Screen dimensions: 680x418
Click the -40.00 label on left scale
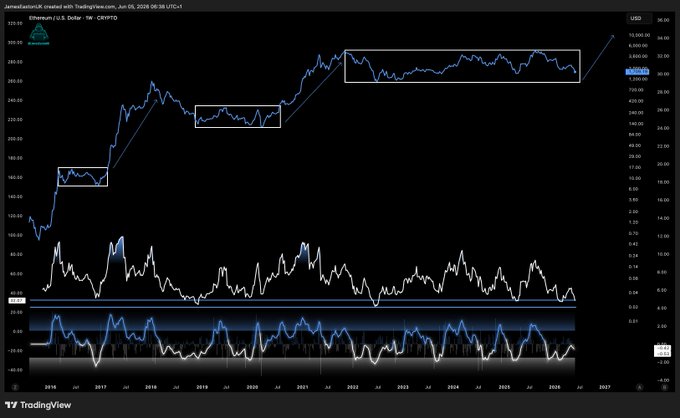[15, 370]
